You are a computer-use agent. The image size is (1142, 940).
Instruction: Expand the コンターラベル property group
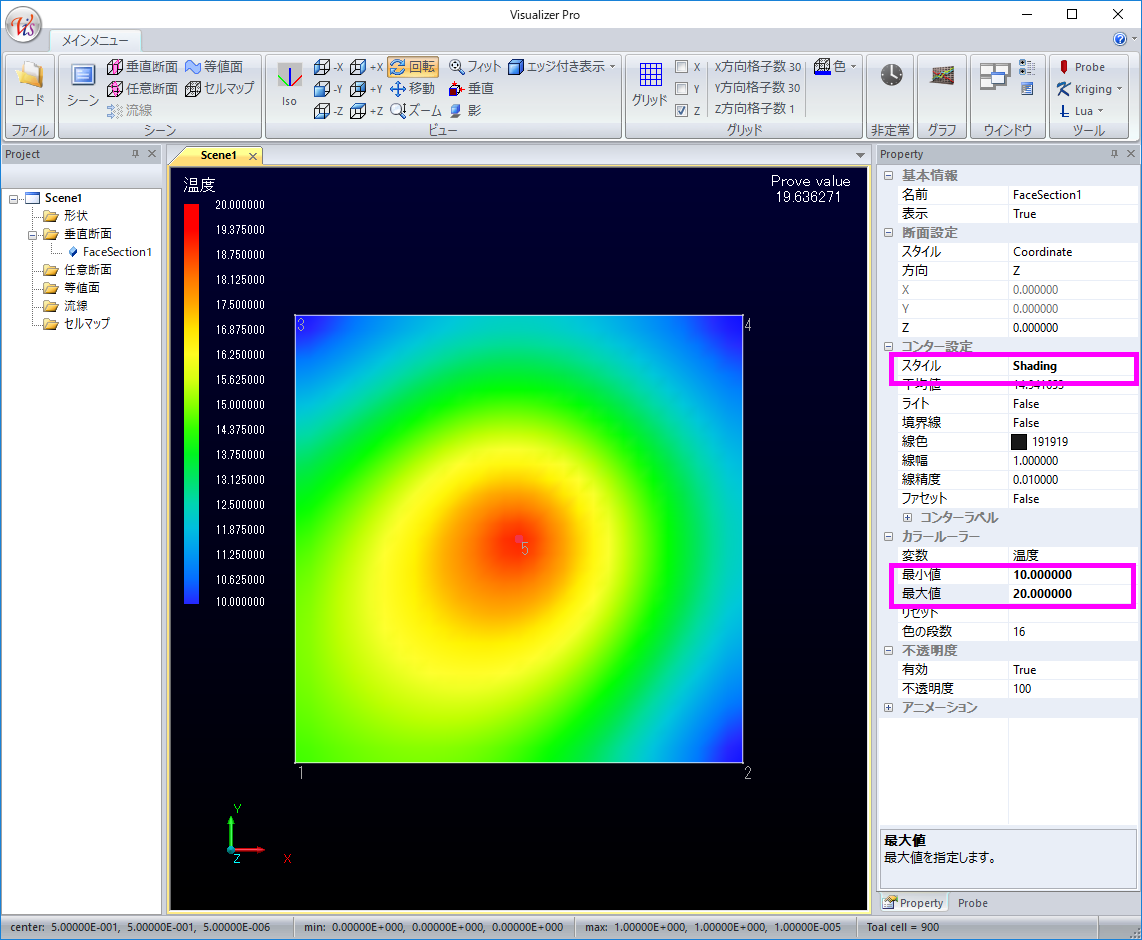(907, 518)
